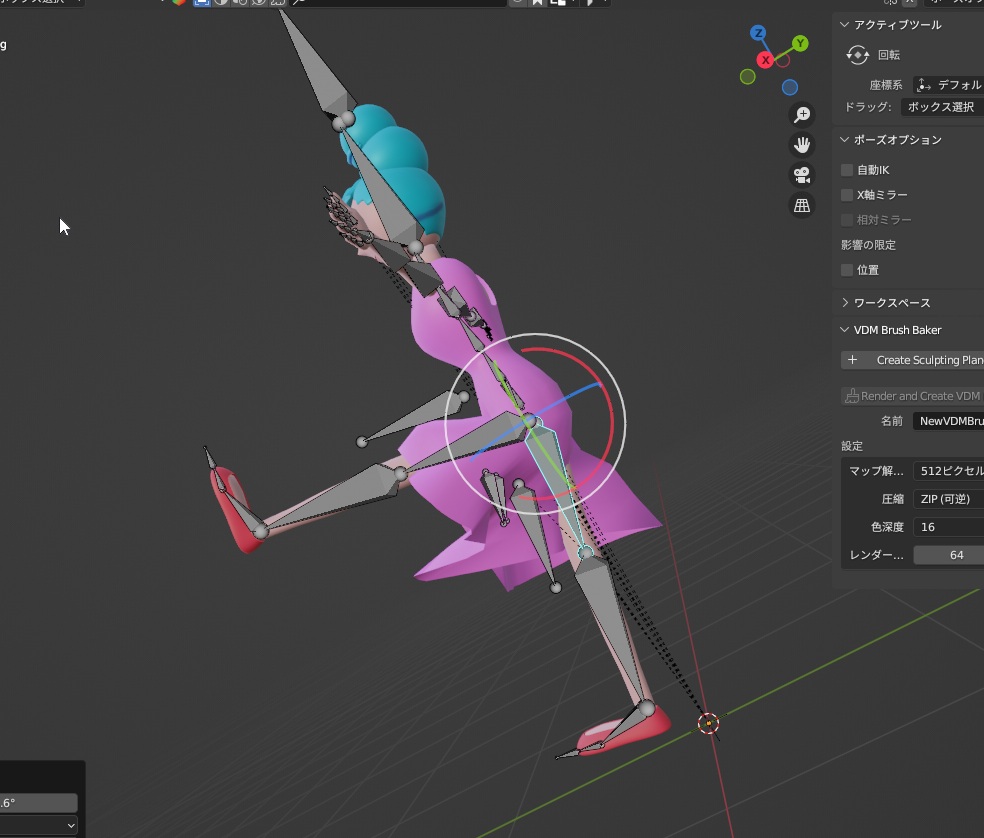Expand the ワークスペース panel
Viewport: 984px width, 838px height.
click(892, 303)
